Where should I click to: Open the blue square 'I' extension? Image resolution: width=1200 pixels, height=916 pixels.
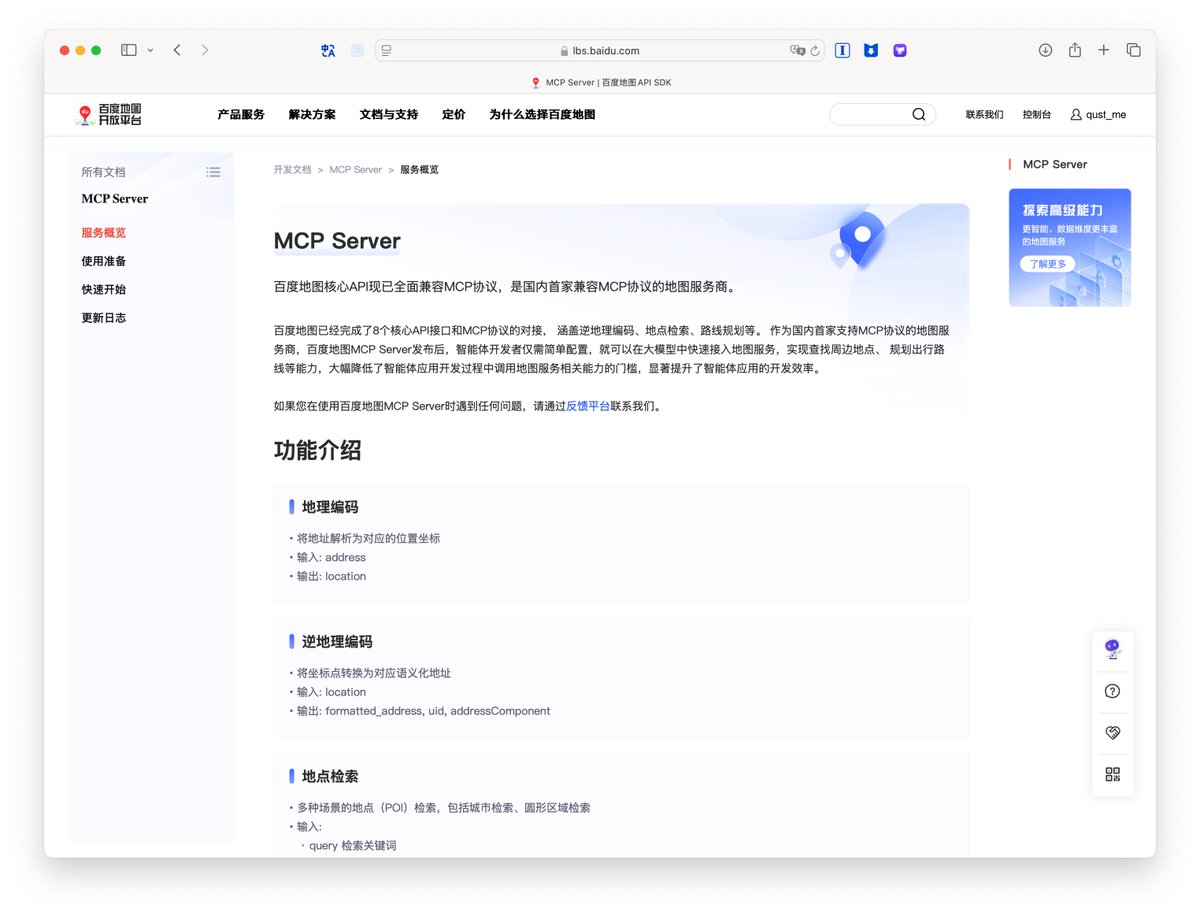coord(842,50)
